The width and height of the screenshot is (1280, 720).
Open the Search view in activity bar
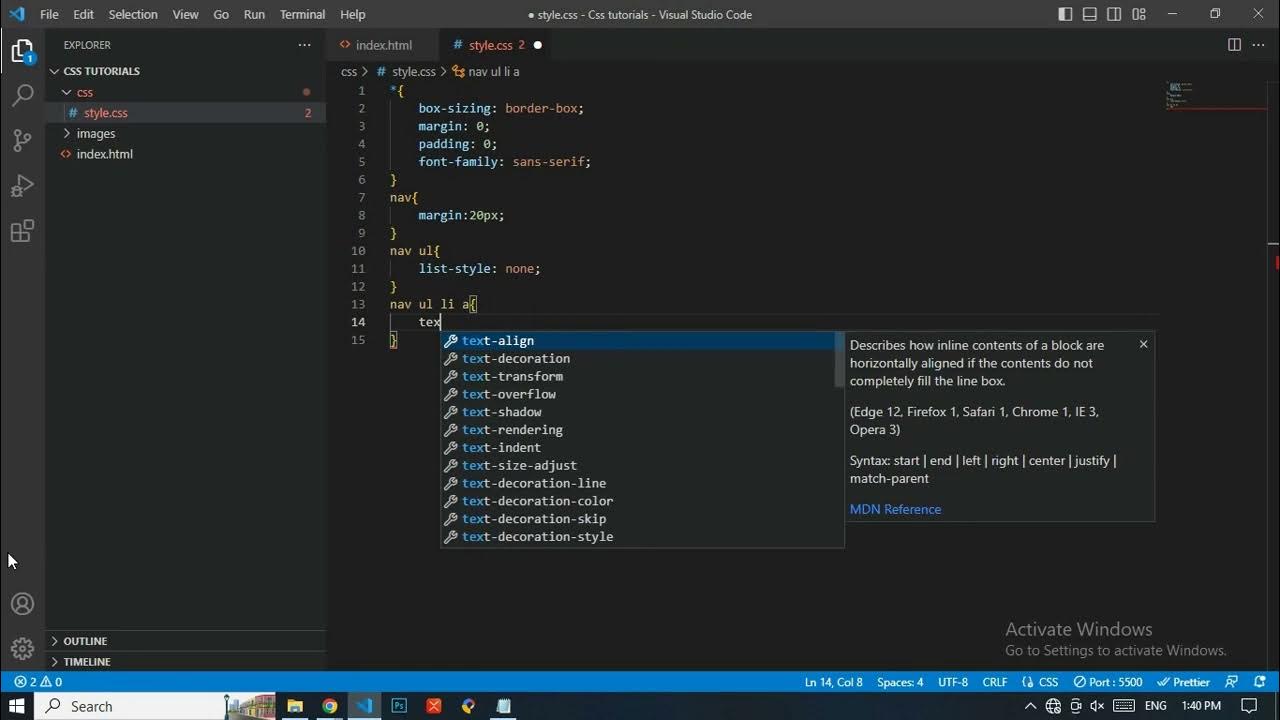pos(22,96)
